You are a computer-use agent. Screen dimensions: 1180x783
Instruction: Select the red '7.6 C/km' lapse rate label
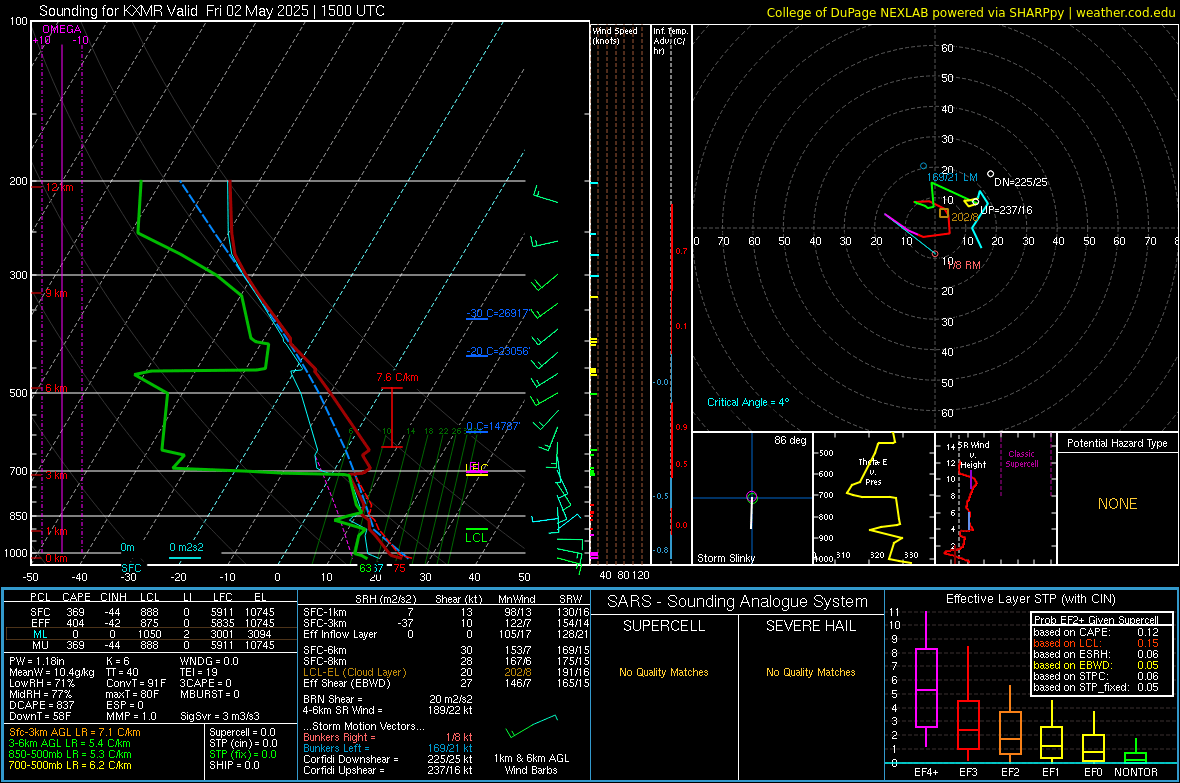[x=397, y=377]
